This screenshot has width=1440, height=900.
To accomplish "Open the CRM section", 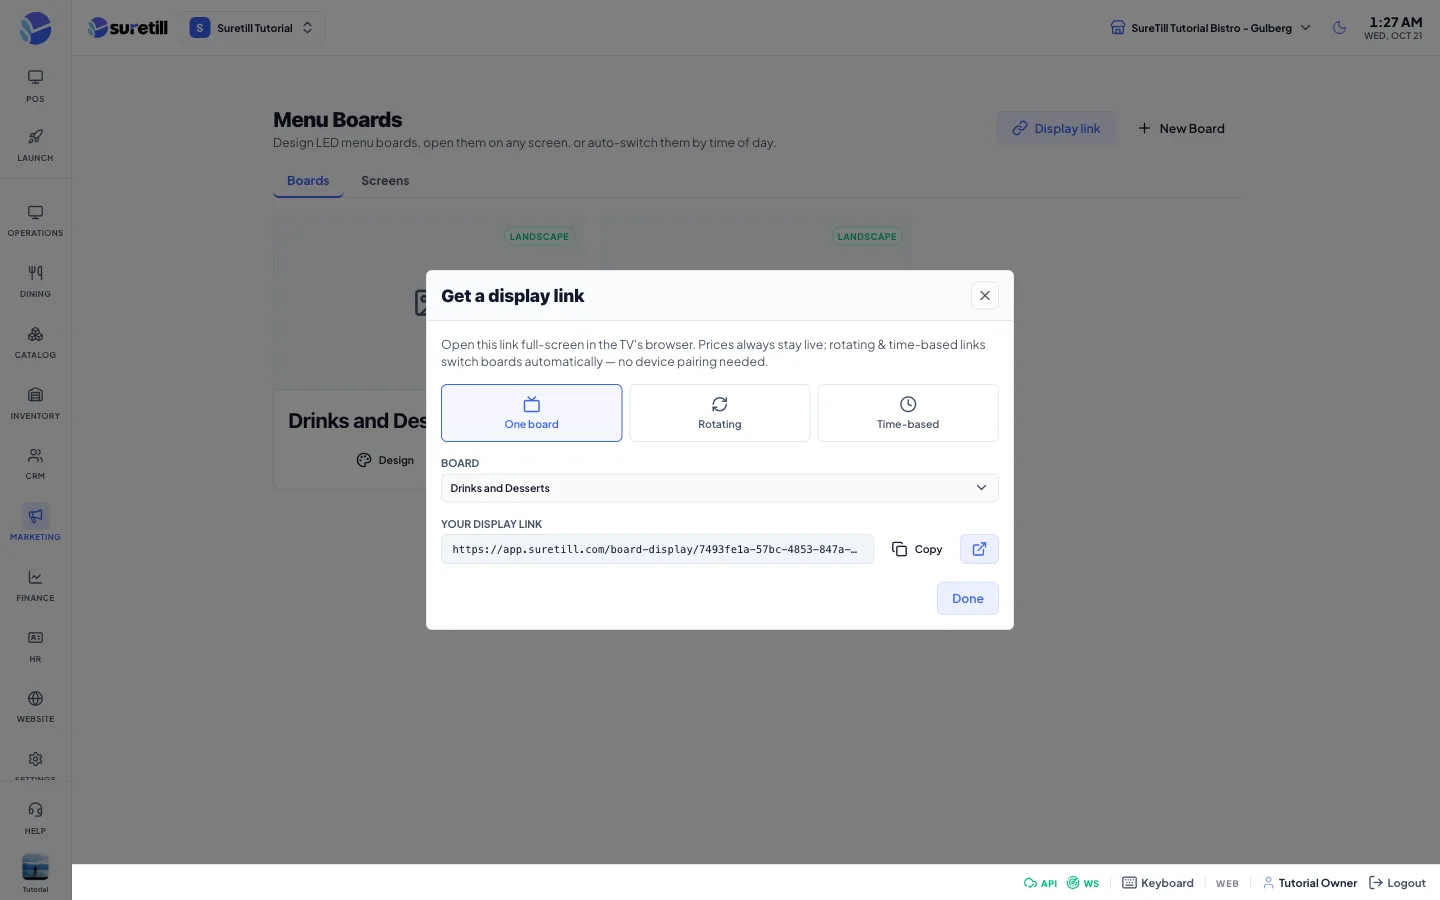I will [x=35, y=464].
